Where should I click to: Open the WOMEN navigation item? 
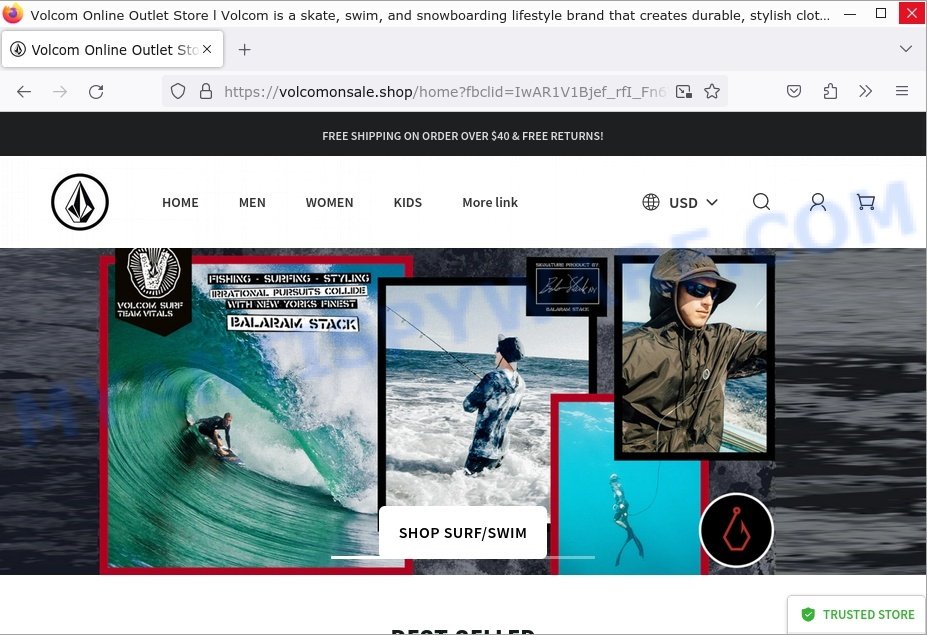(329, 202)
